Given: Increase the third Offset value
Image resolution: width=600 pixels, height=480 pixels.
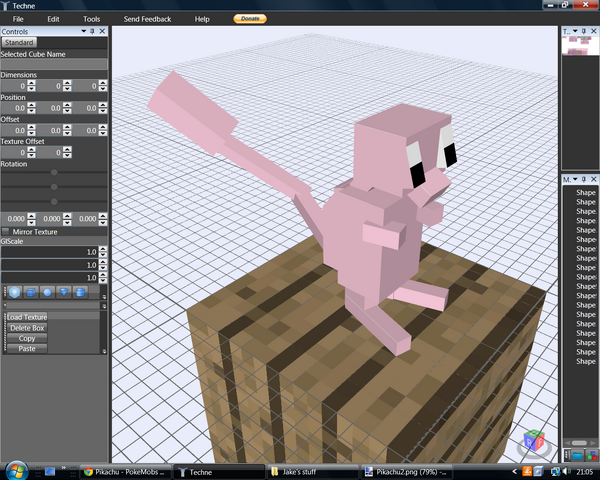Looking at the screenshot, I should pos(103,127).
